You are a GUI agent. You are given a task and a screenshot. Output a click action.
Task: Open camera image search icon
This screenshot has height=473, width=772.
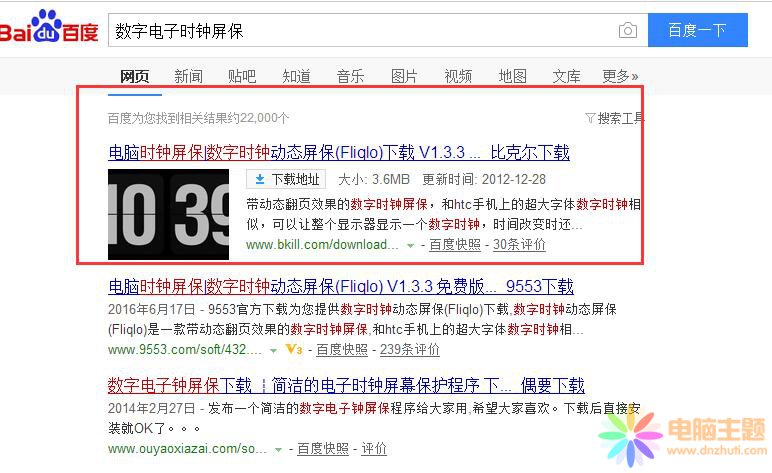(x=627, y=31)
